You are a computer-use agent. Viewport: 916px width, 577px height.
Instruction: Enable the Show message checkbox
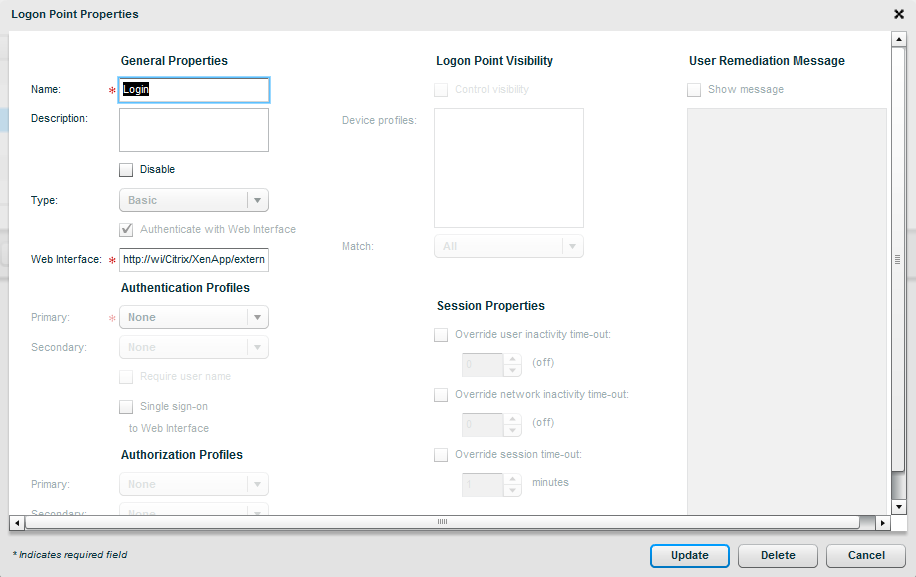(x=694, y=90)
